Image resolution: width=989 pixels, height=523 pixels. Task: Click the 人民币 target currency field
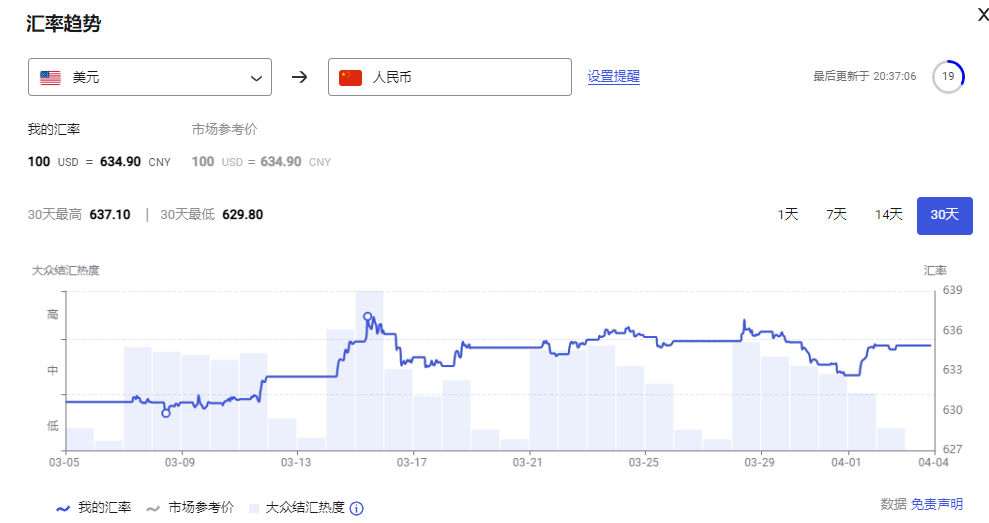[450, 77]
